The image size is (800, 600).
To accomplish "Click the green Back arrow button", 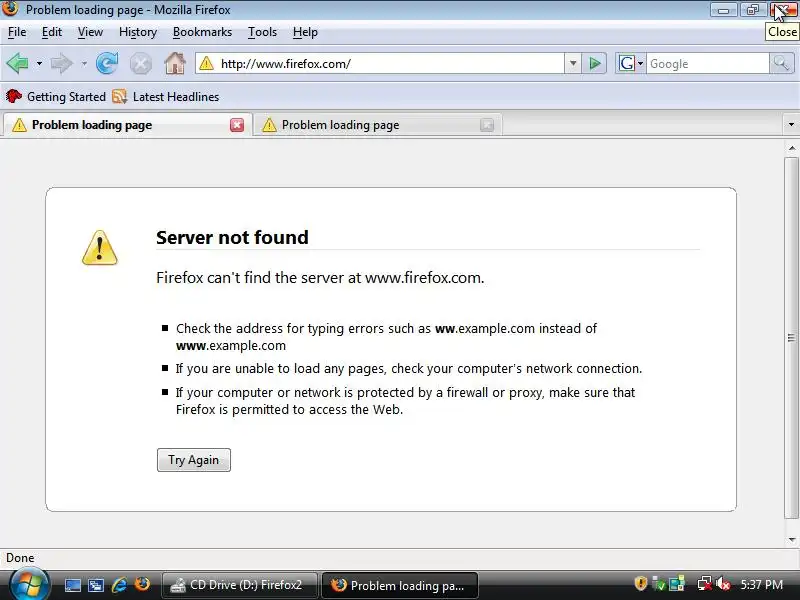I will (18, 64).
